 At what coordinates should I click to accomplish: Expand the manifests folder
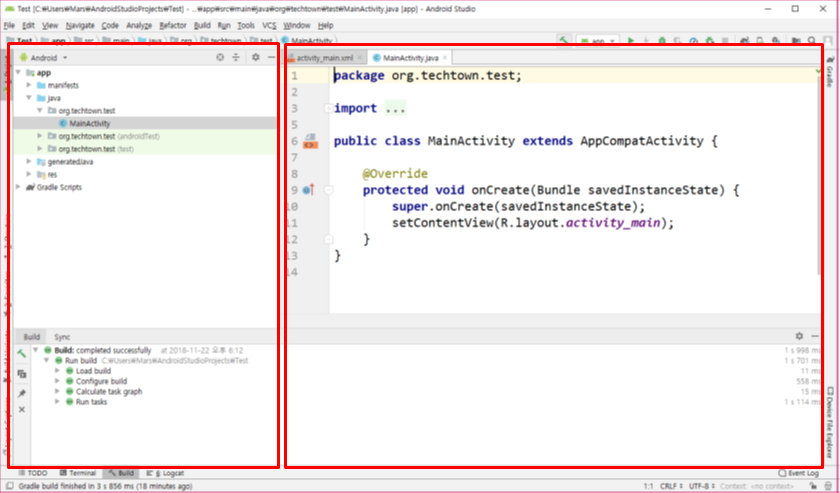click(29, 85)
